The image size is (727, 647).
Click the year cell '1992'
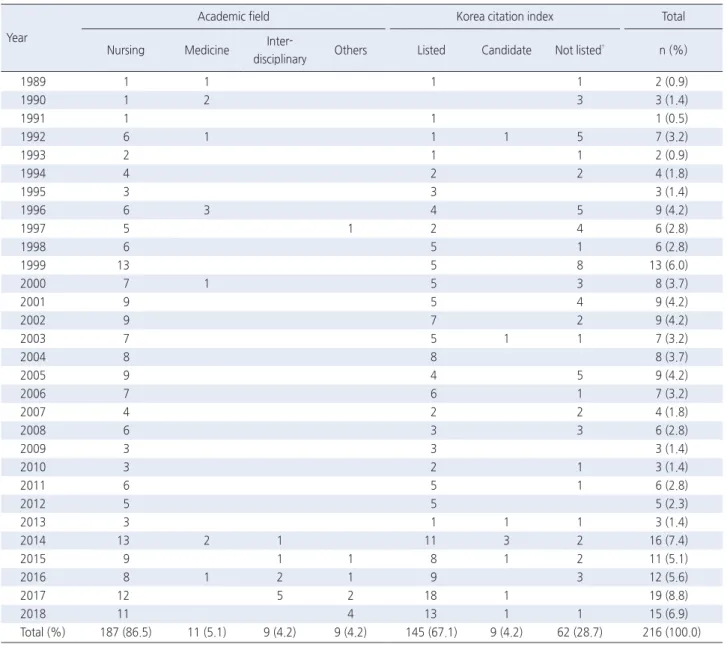(33, 137)
